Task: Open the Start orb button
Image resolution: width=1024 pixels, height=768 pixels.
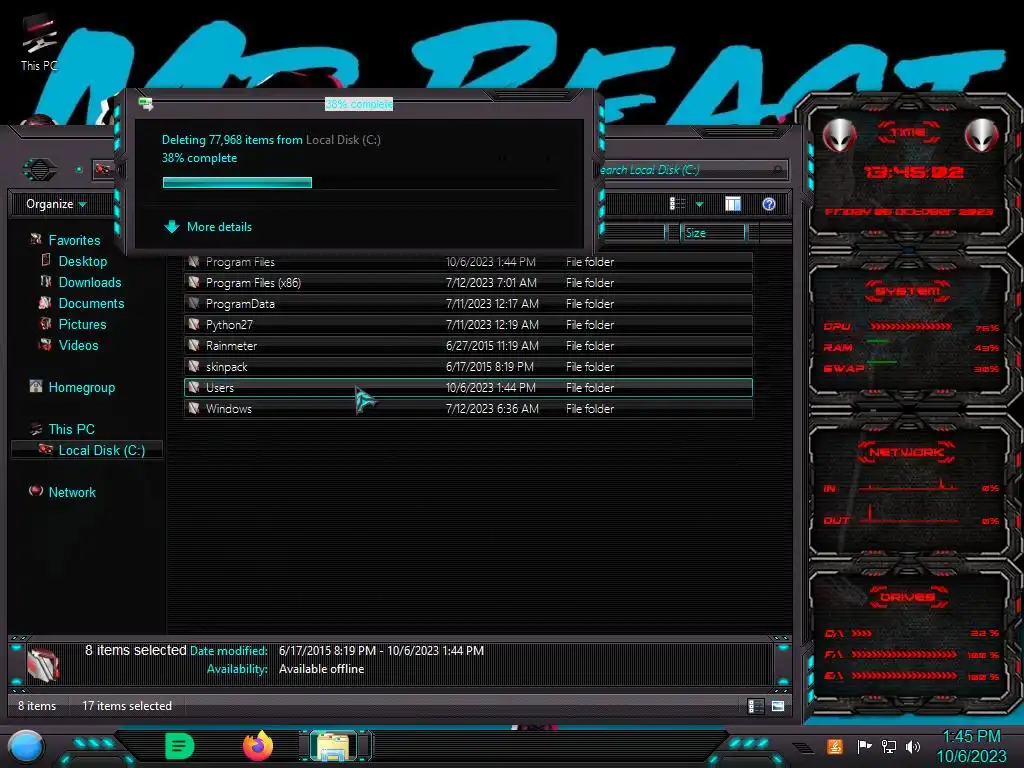Action: [26, 746]
